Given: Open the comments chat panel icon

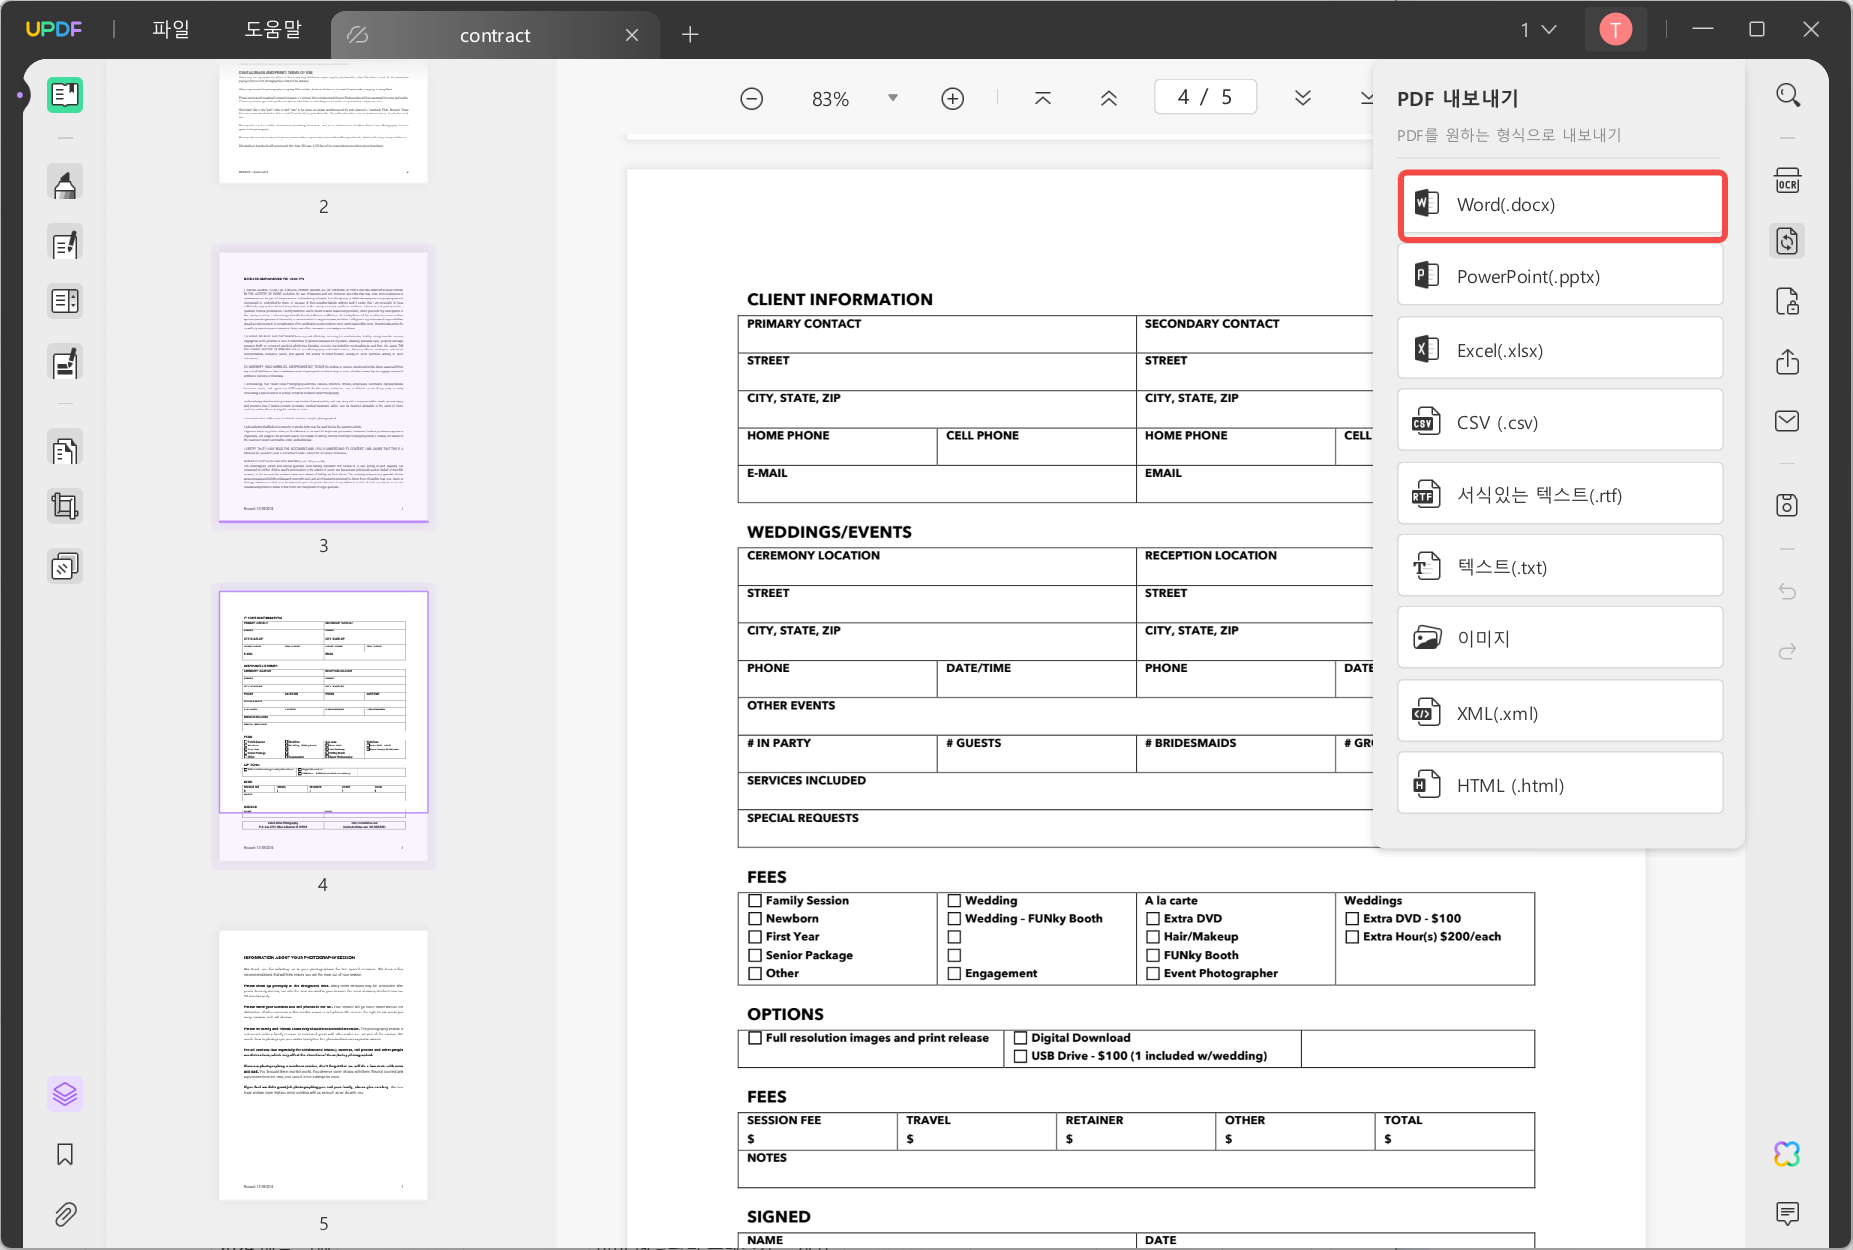Looking at the screenshot, I should tap(1788, 1214).
